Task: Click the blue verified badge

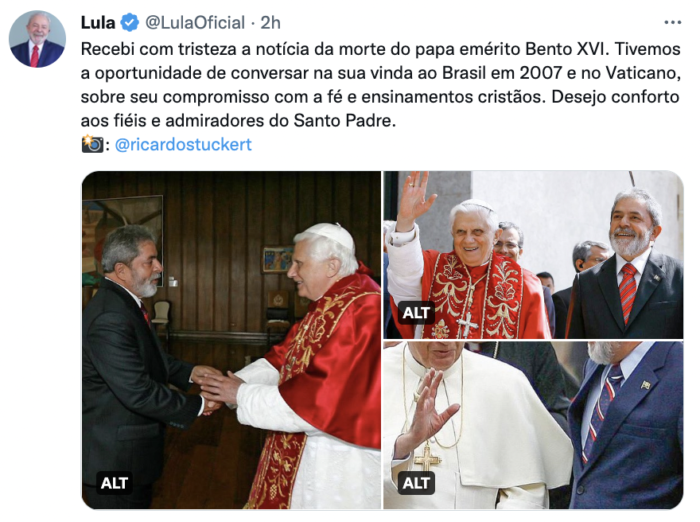Action: pyautogui.click(x=130, y=22)
